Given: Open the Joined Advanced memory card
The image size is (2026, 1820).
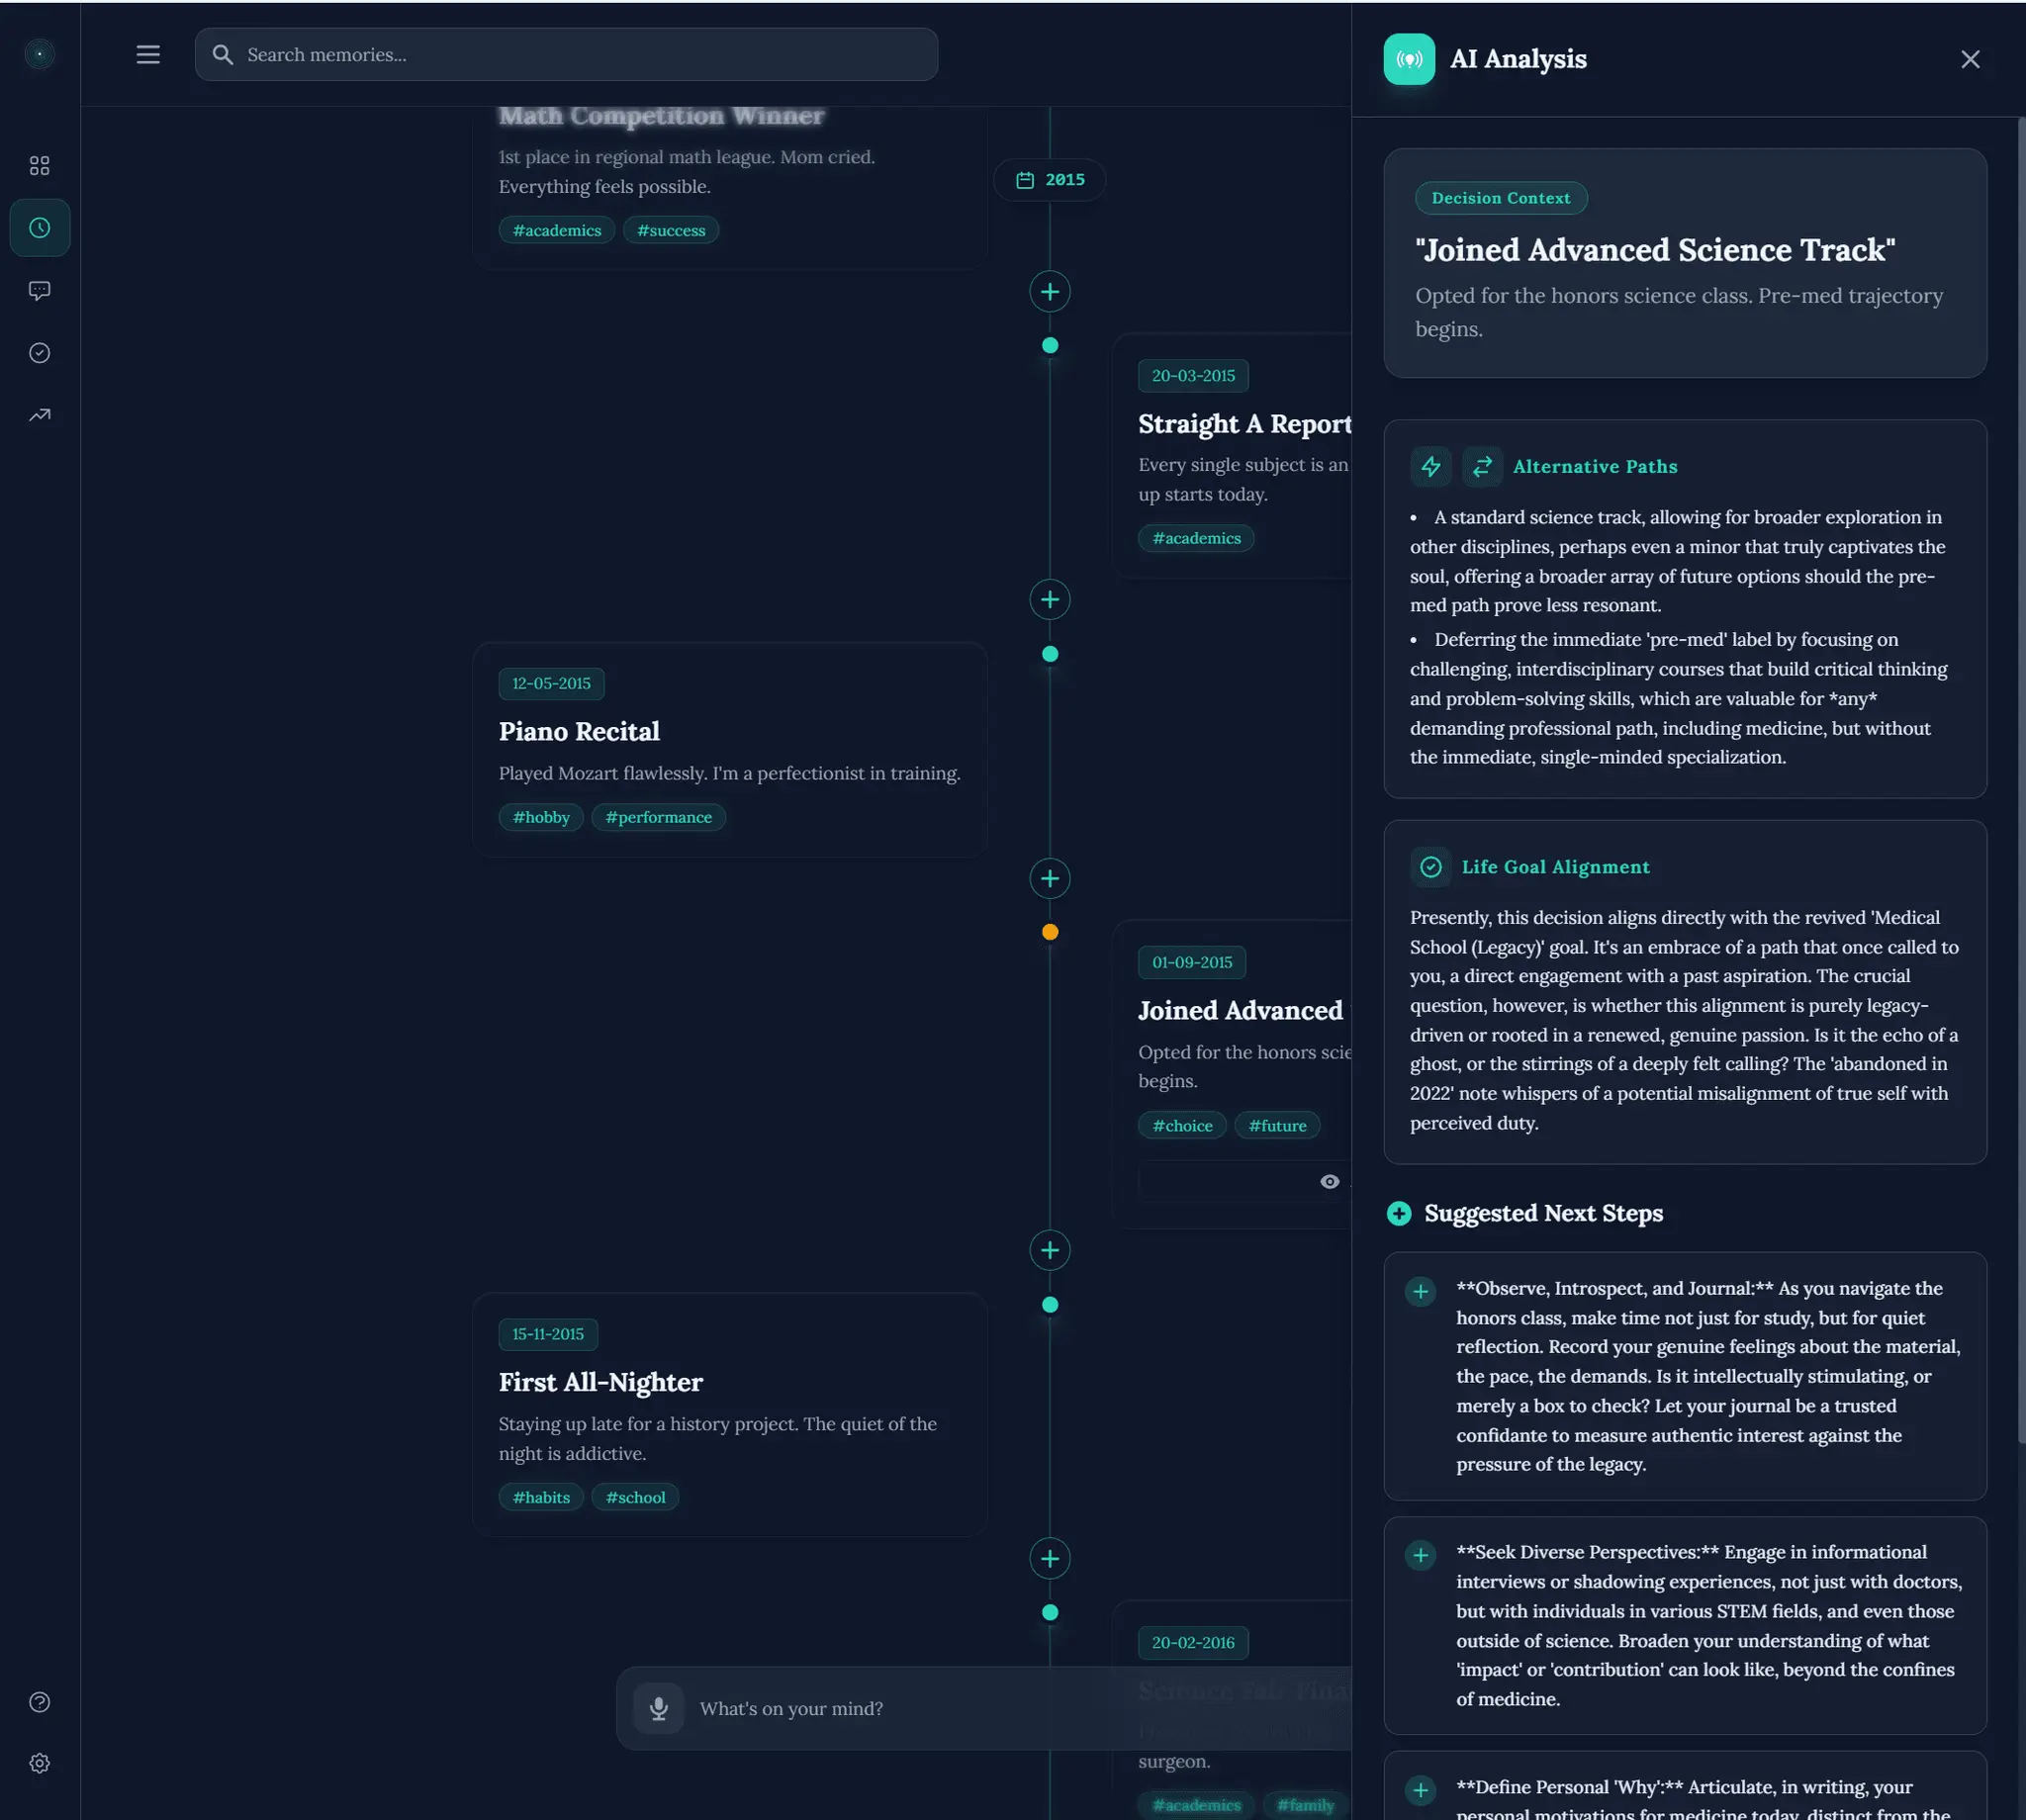Looking at the screenshot, I should 1233,1074.
